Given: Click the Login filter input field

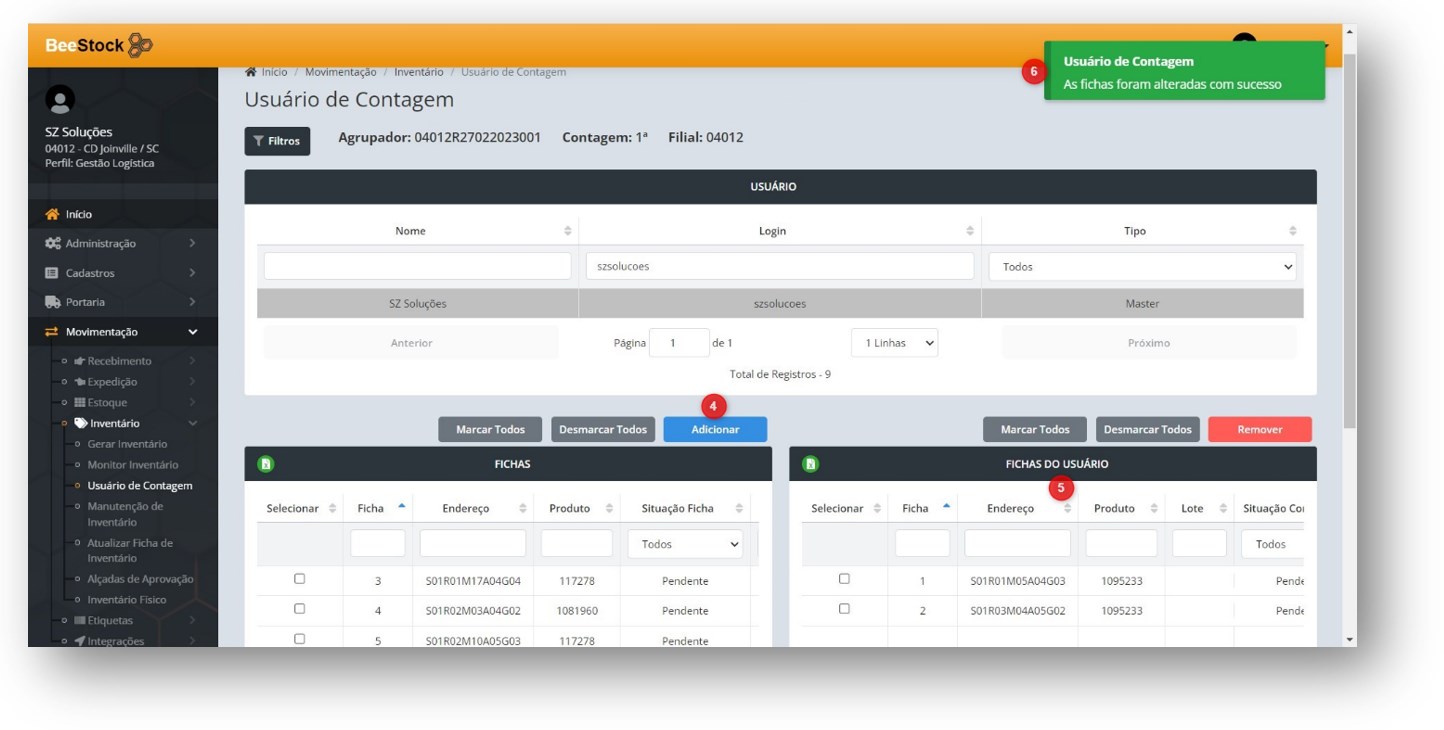Looking at the screenshot, I should pos(778,267).
